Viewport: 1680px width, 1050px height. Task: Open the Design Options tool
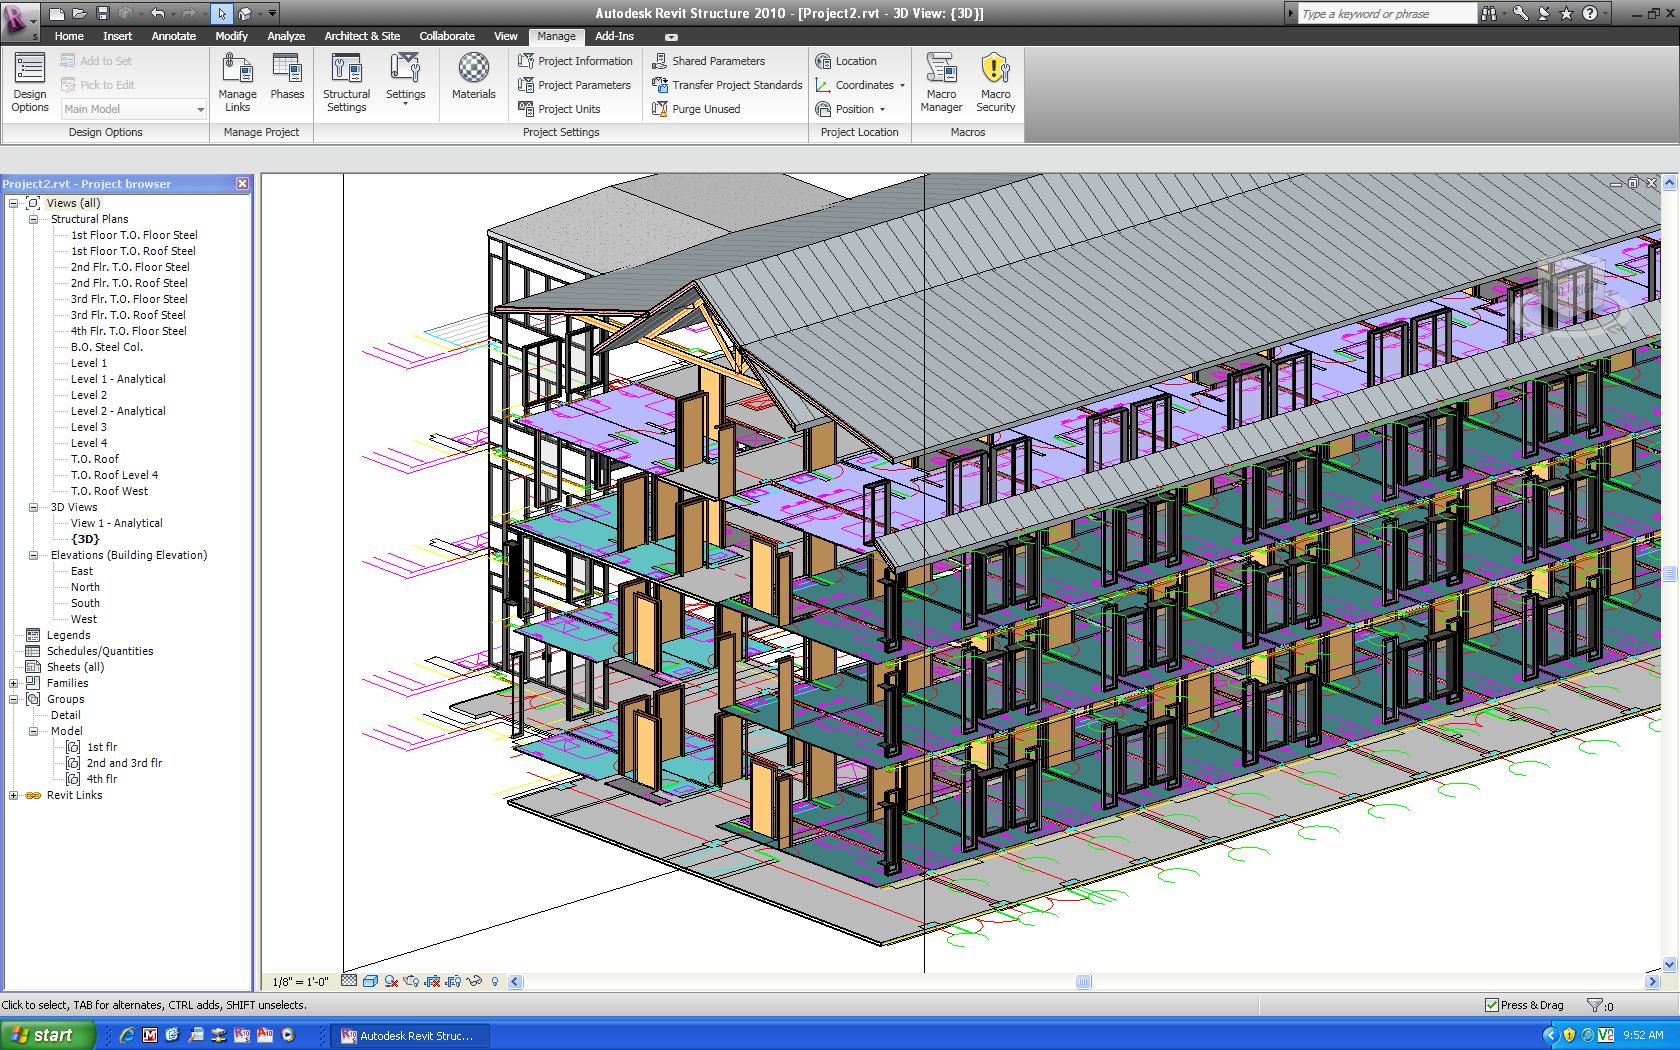coord(30,82)
